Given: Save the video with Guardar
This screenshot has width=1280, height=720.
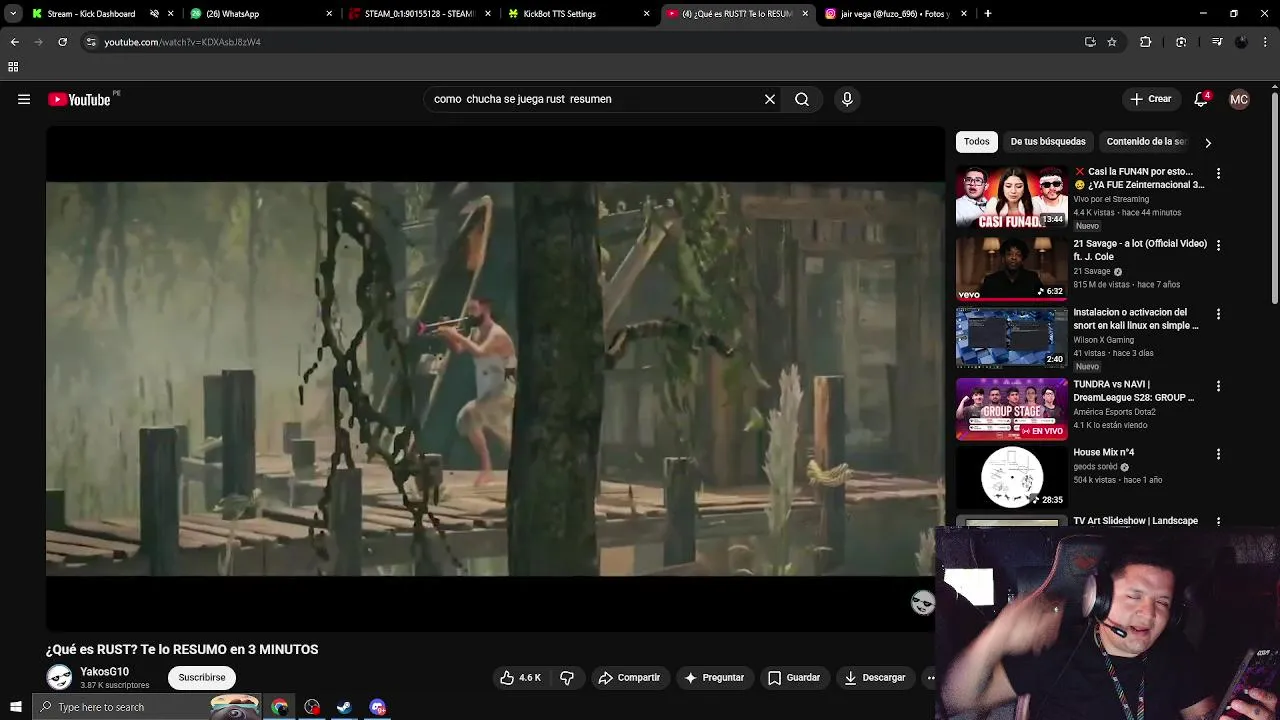Looking at the screenshot, I should (x=794, y=678).
